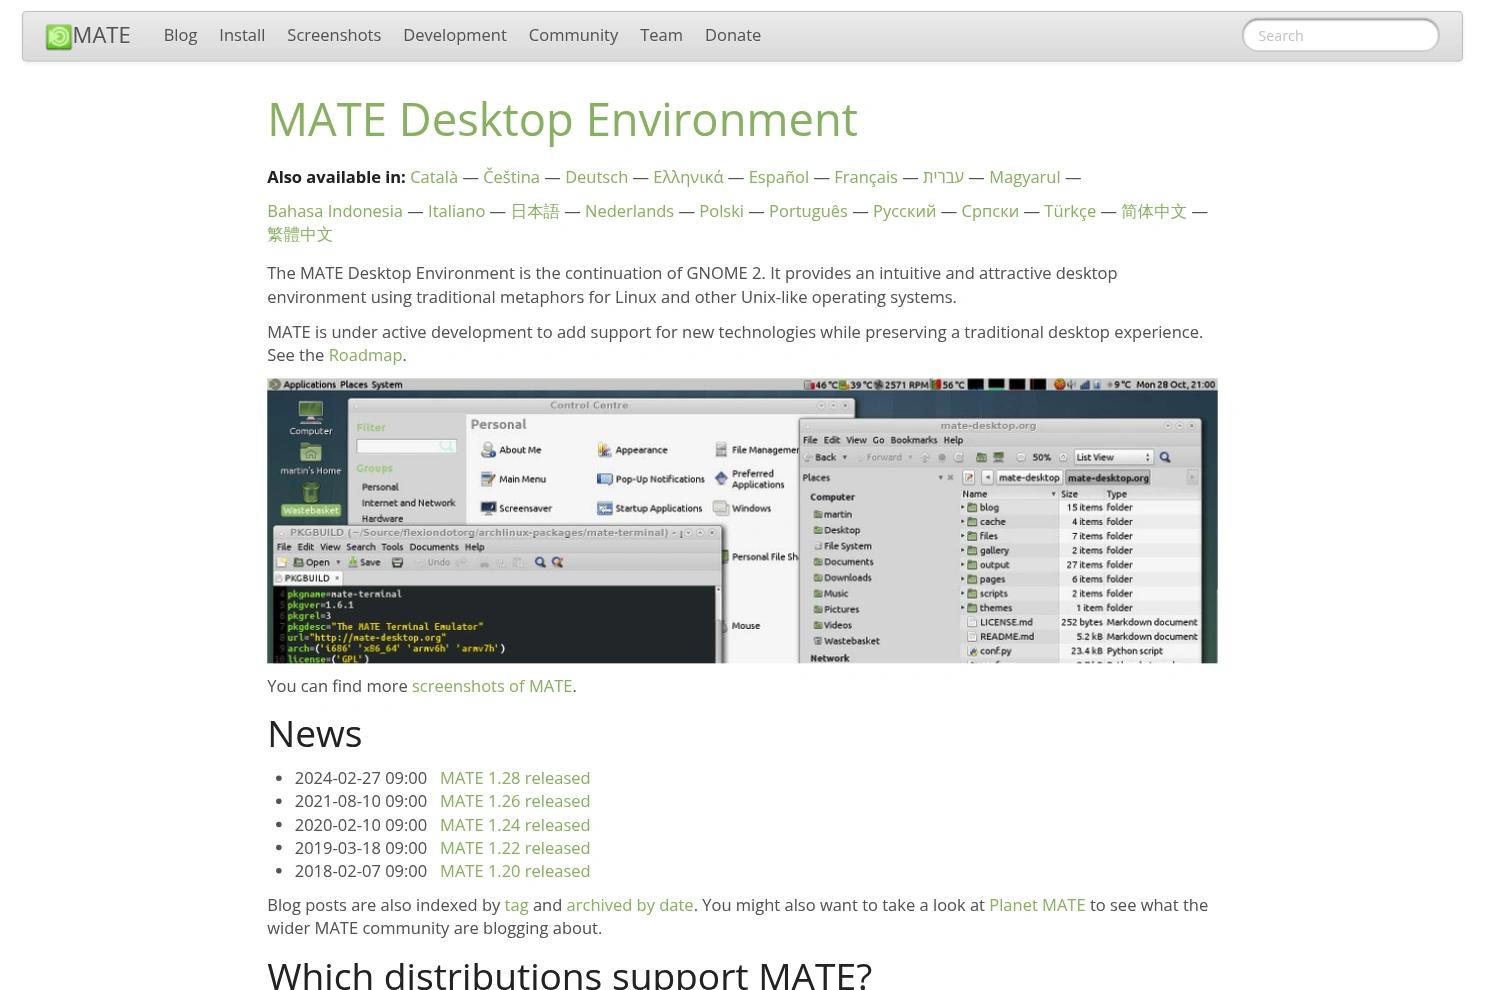Switch the page language to Català
Screen dimensions: 1485x990
pos(434,177)
